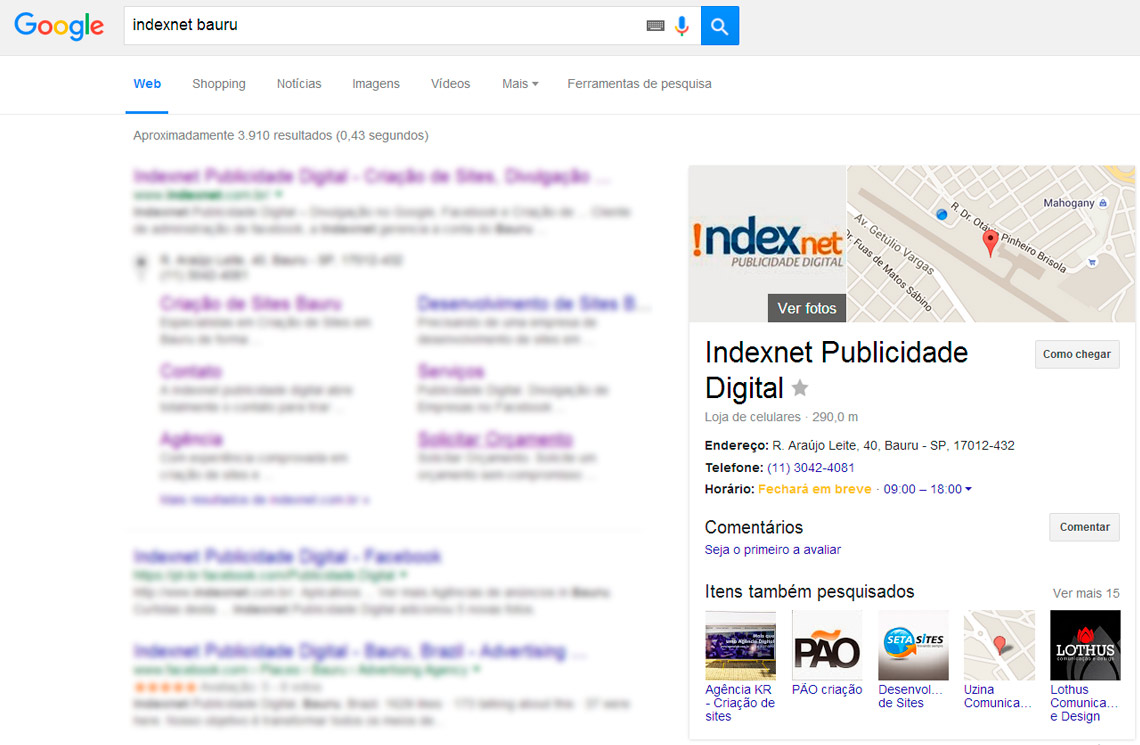Click the red map pin marker
Image resolution: width=1140 pixels, height=745 pixels.
point(991,242)
